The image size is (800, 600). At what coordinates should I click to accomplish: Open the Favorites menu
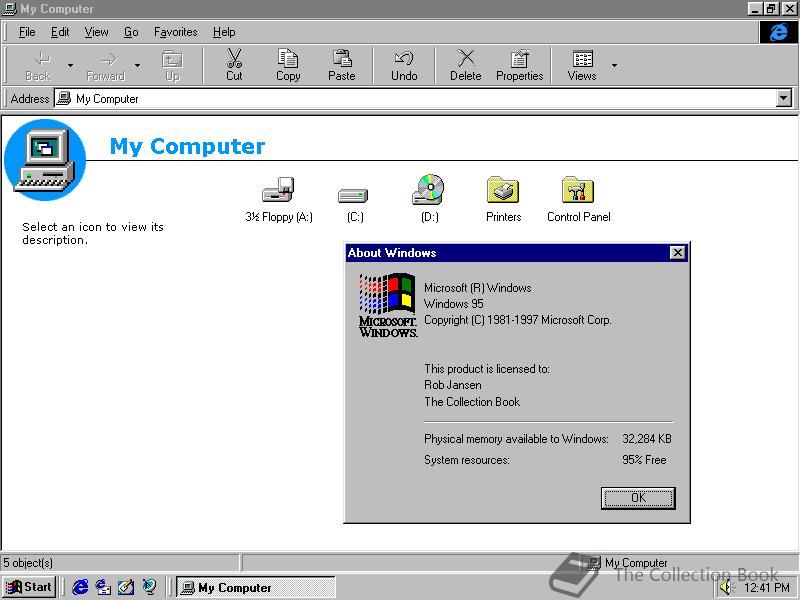176,32
